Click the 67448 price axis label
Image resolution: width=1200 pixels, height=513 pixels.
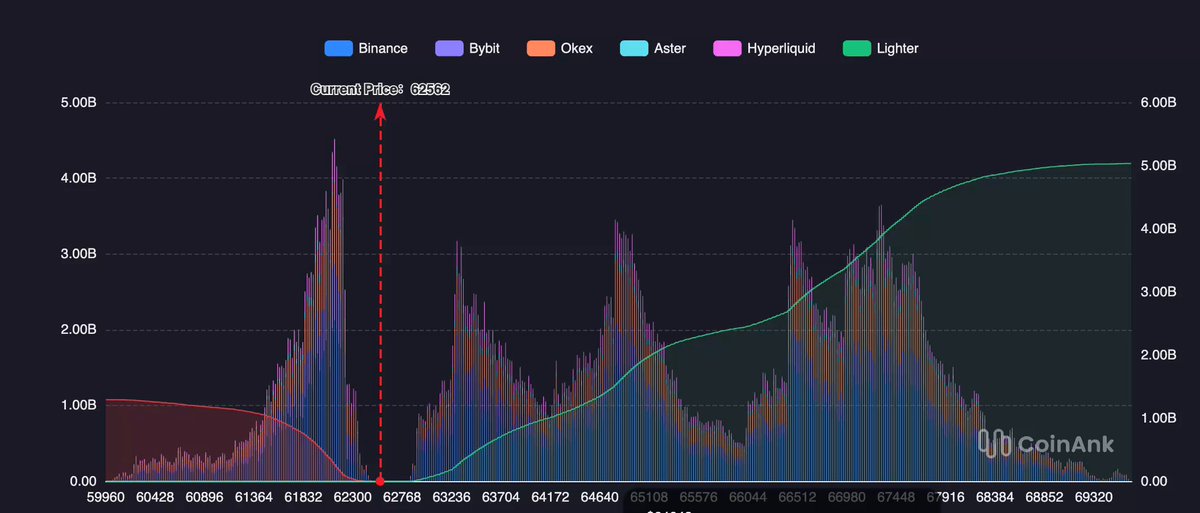coord(894,497)
